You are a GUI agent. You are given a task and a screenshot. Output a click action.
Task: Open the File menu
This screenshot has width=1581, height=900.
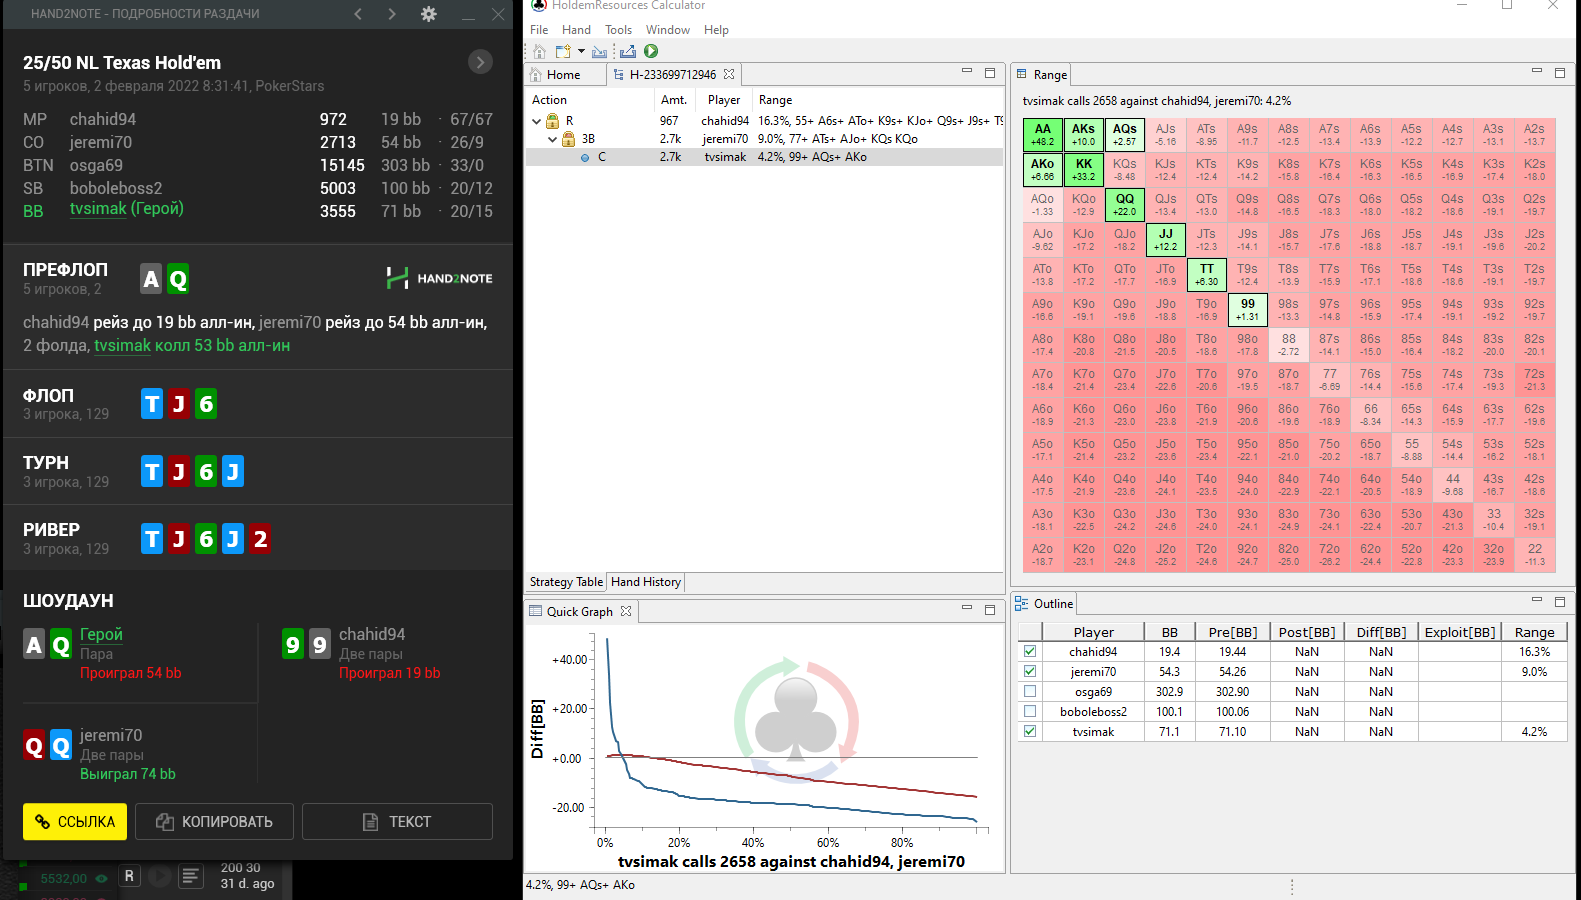click(539, 30)
